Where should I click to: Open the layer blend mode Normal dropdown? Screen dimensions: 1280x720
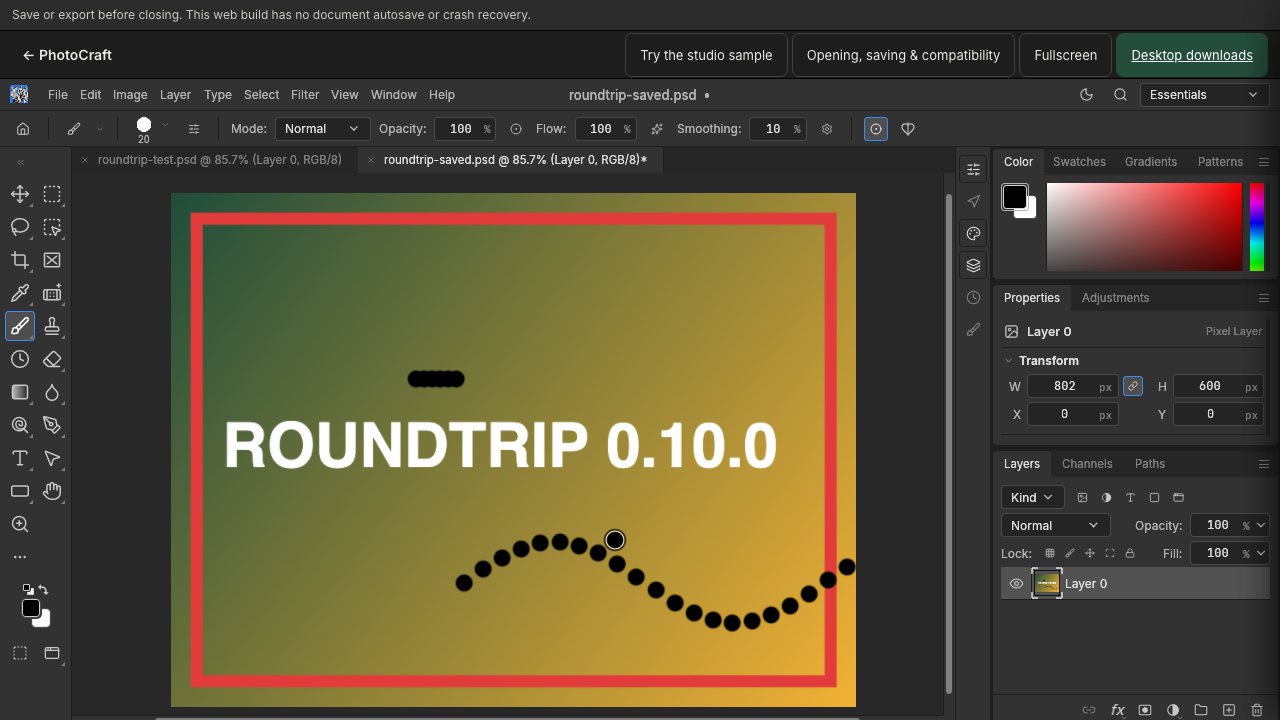(1056, 525)
